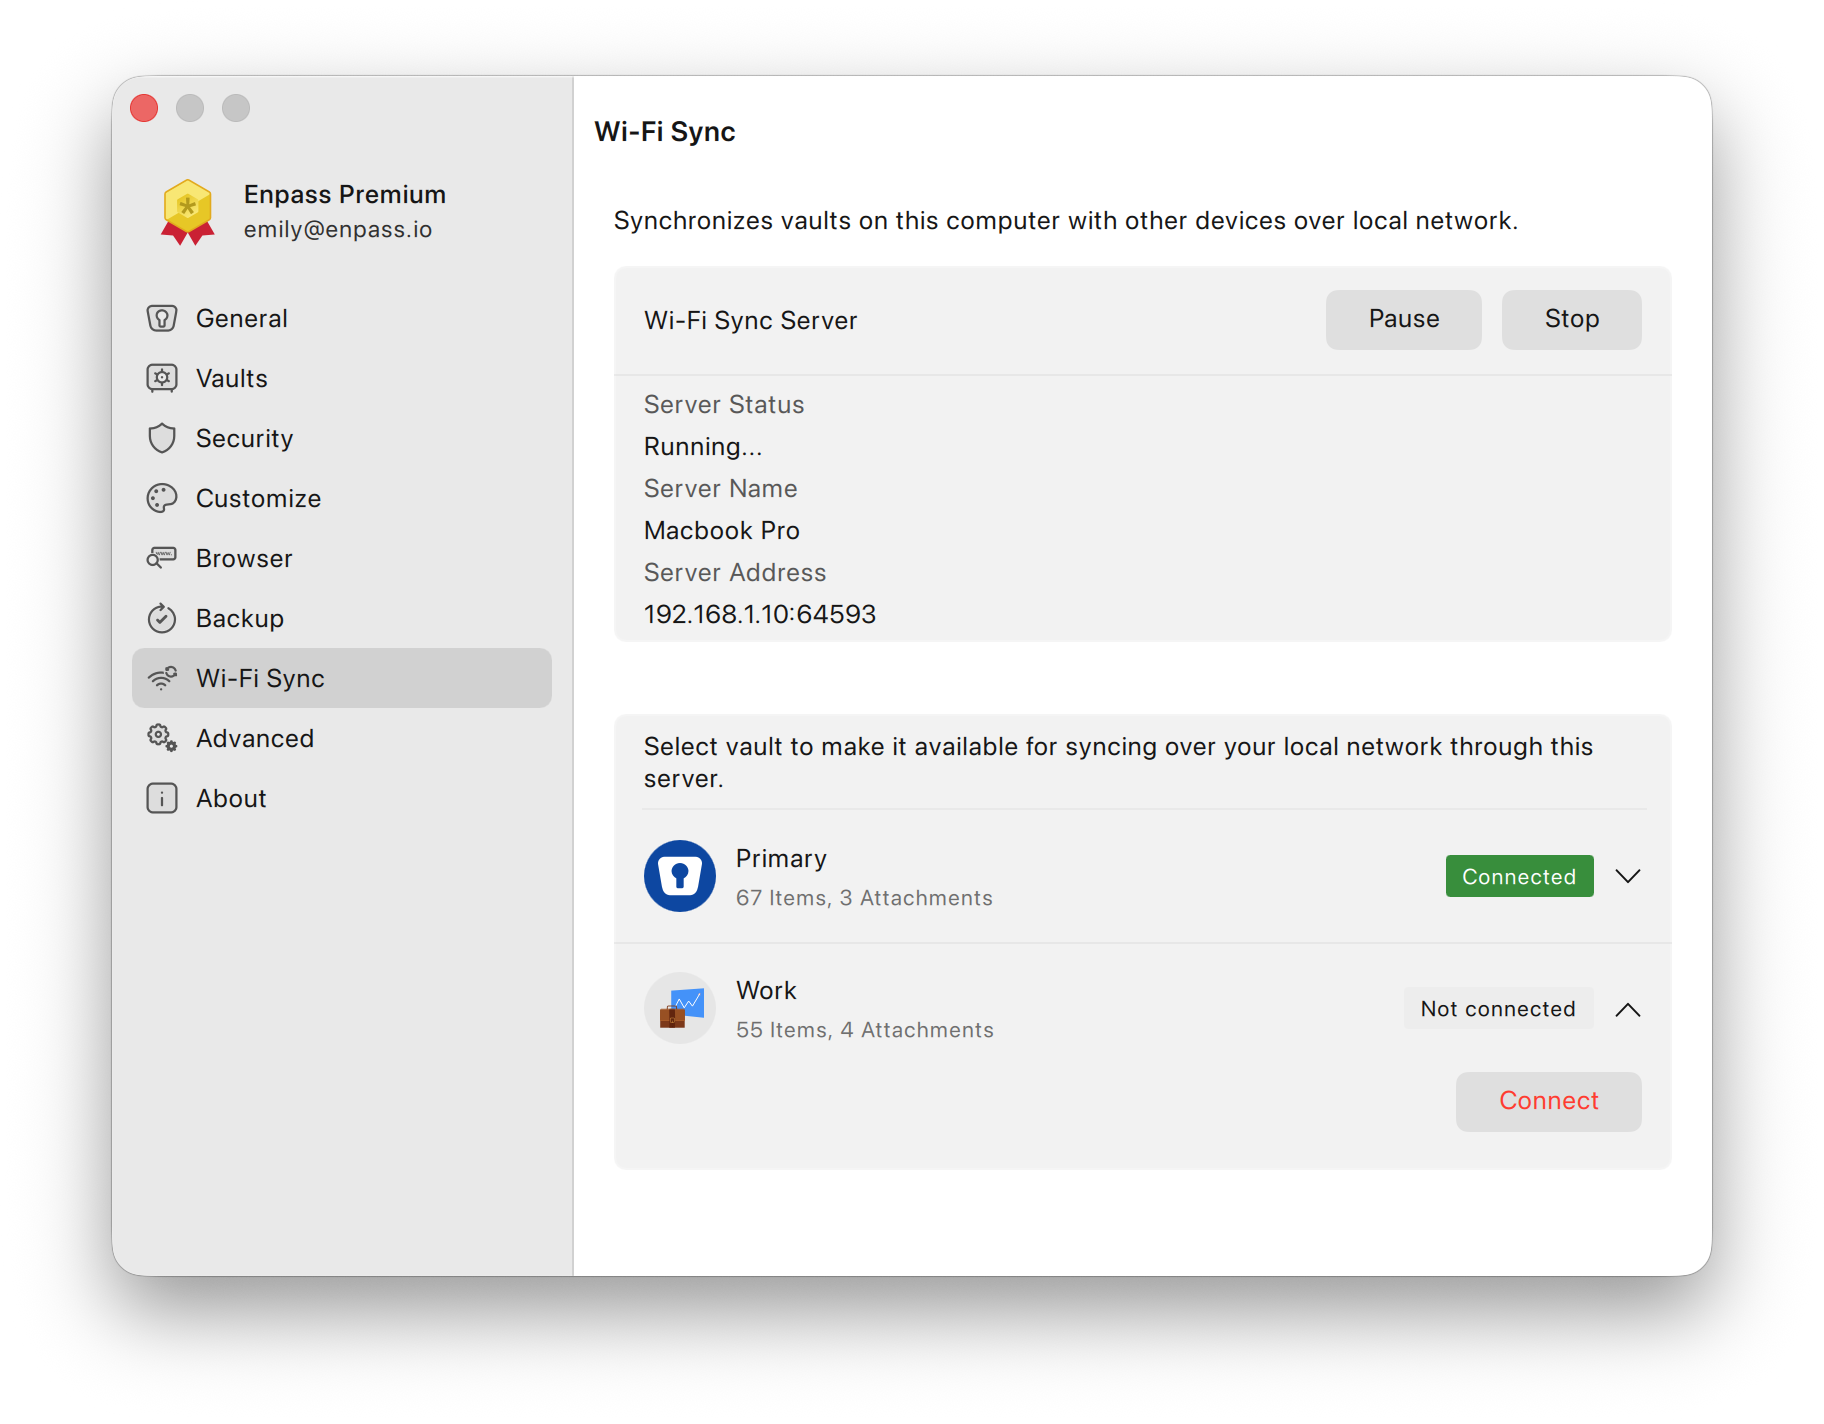Select the Wi-Fi Sync sidebar item
The width and height of the screenshot is (1824, 1424).
342,678
